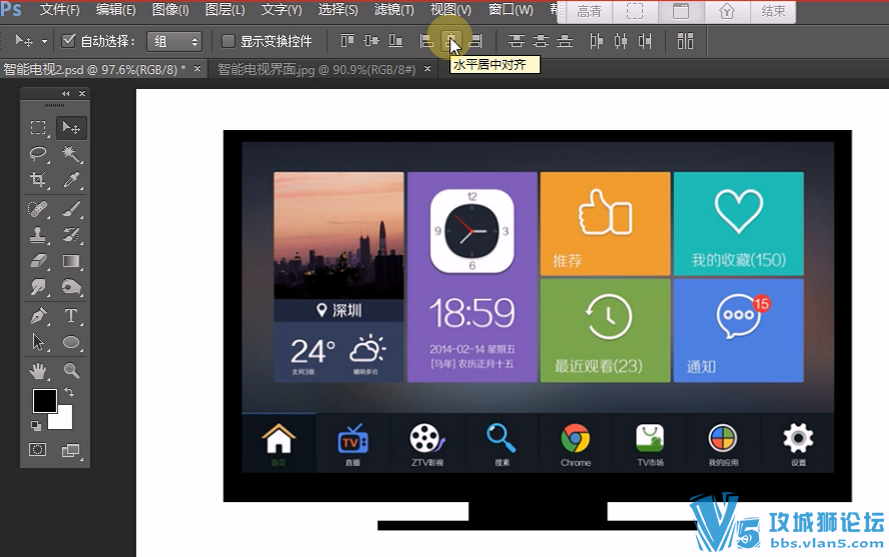Click the home icon in recorder bar
This screenshot has height=557, width=889.
[727, 11]
